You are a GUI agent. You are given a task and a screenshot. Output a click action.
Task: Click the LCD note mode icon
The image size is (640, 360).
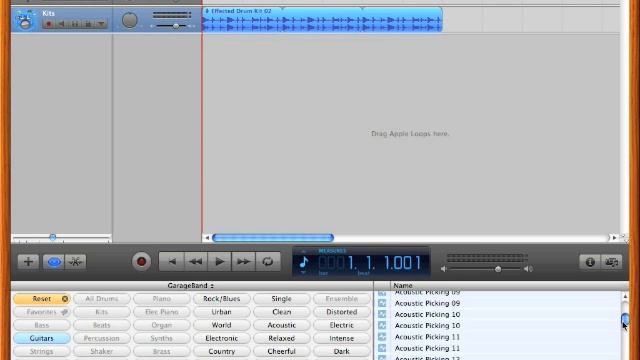click(304, 262)
